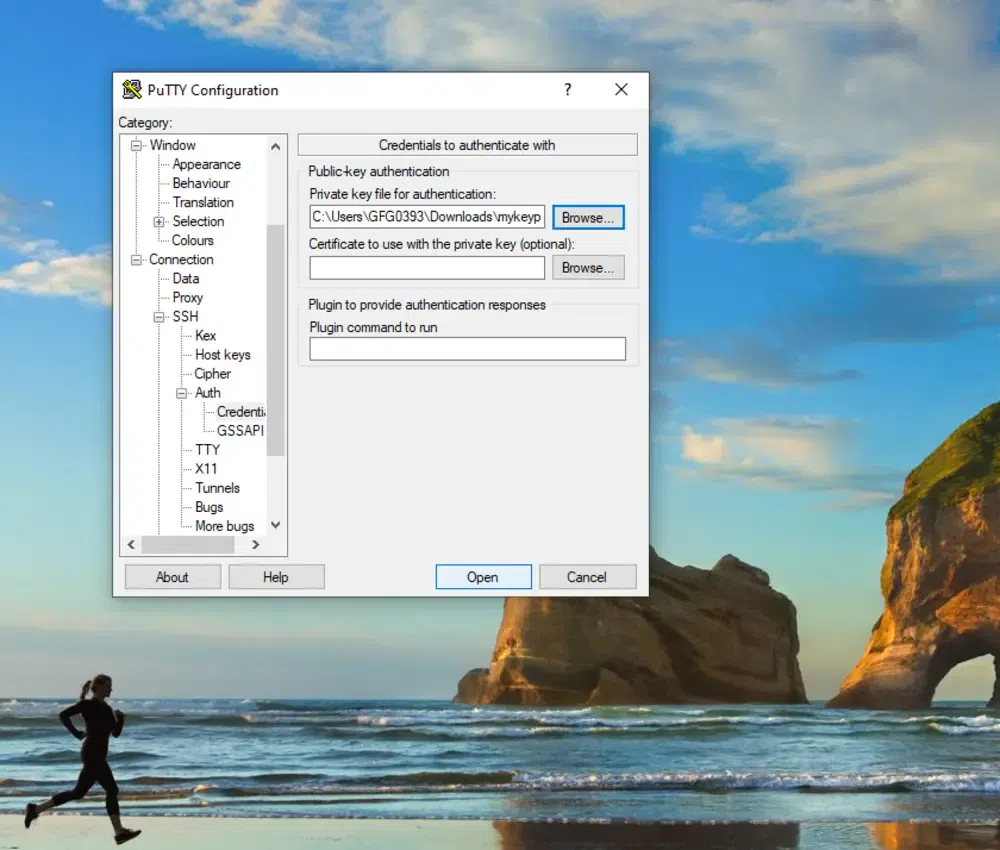Expand the Selection tree node
Image resolution: width=1000 pixels, height=850 pixels.
[x=159, y=222]
